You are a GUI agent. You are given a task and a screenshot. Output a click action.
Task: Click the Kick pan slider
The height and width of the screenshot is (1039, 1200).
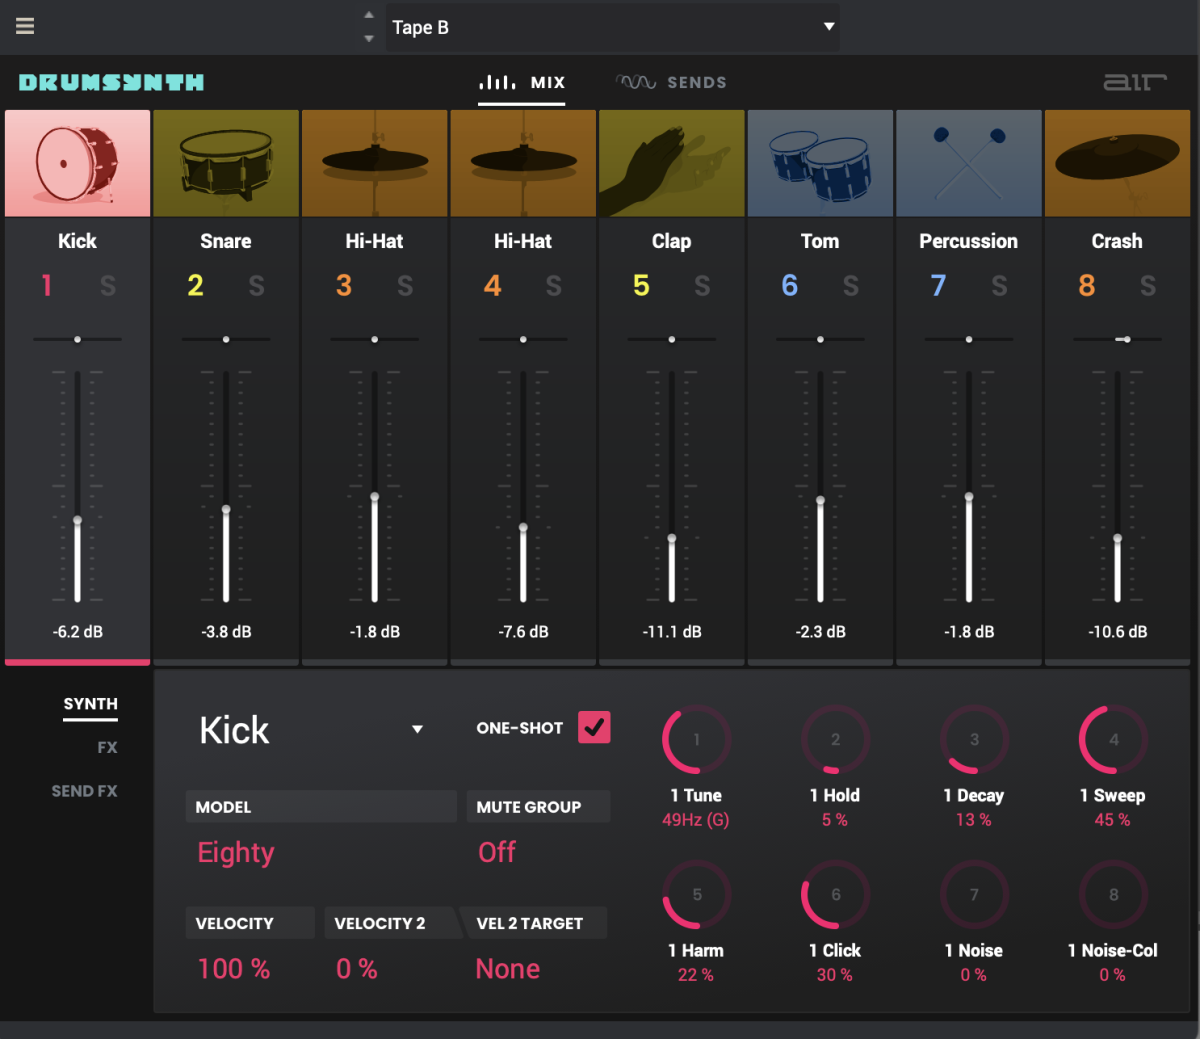77,339
